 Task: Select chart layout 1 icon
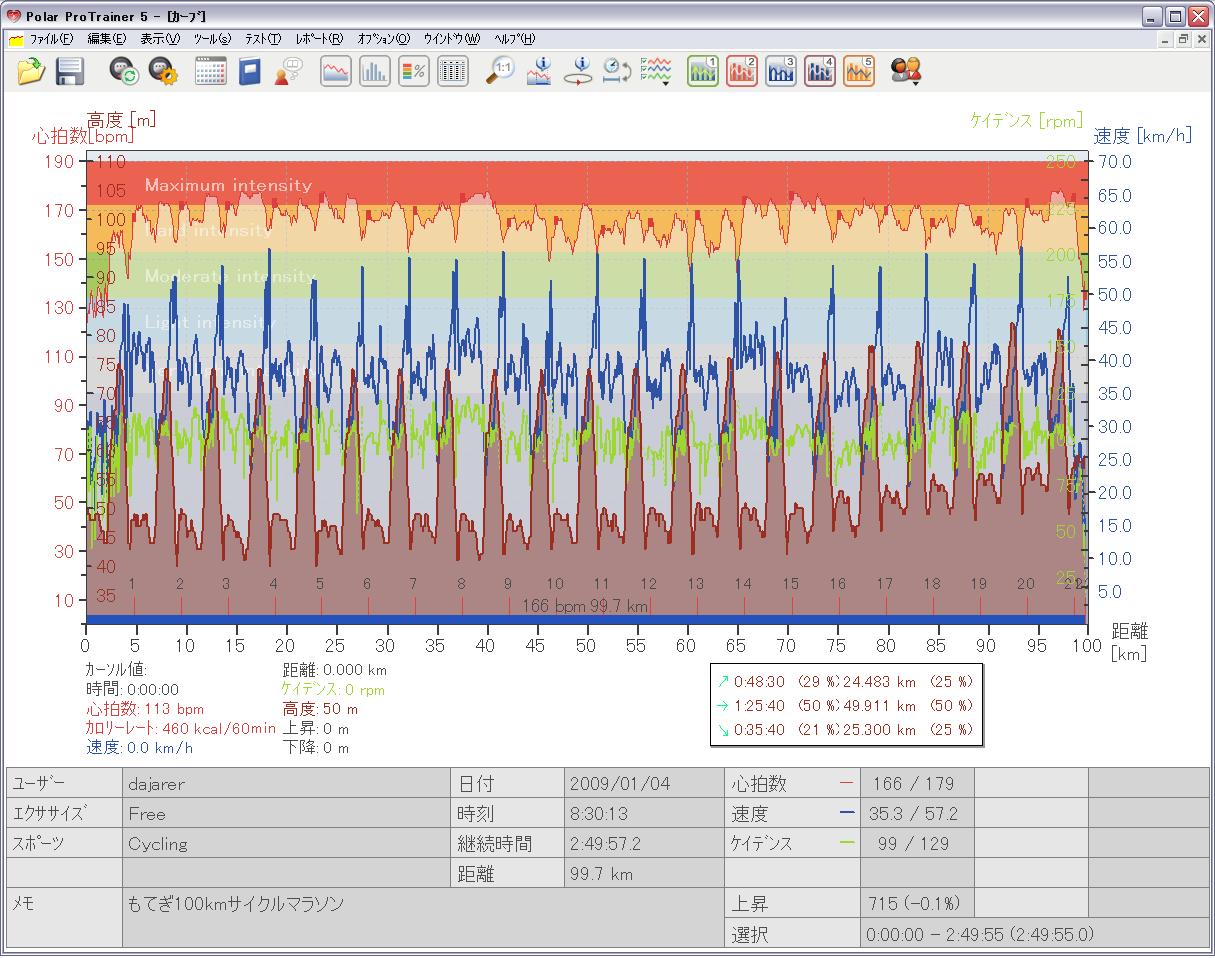tap(703, 71)
